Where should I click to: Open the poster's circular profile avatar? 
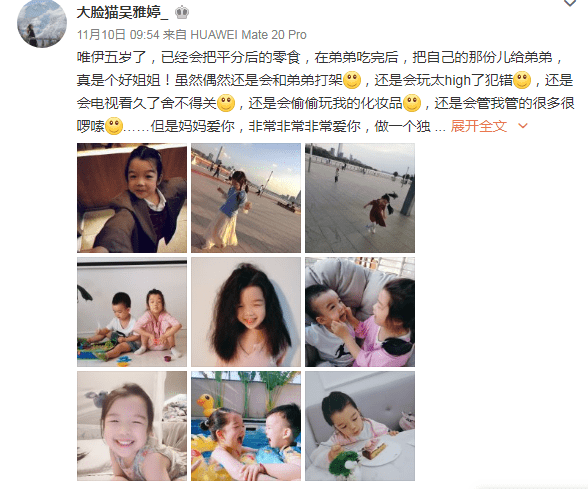coord(42,23)
